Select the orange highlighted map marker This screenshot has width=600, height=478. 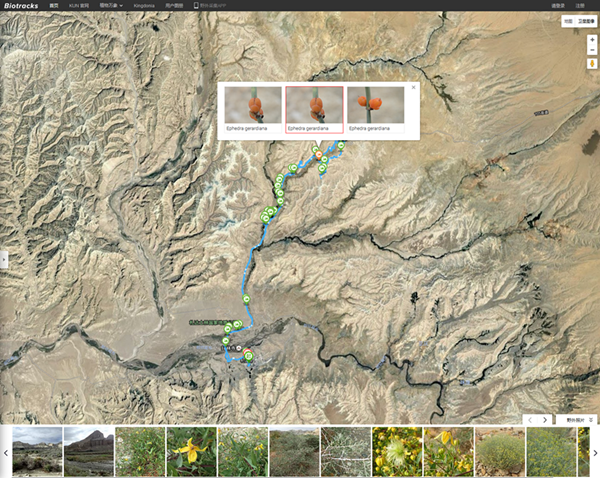[x=318, y=155]
